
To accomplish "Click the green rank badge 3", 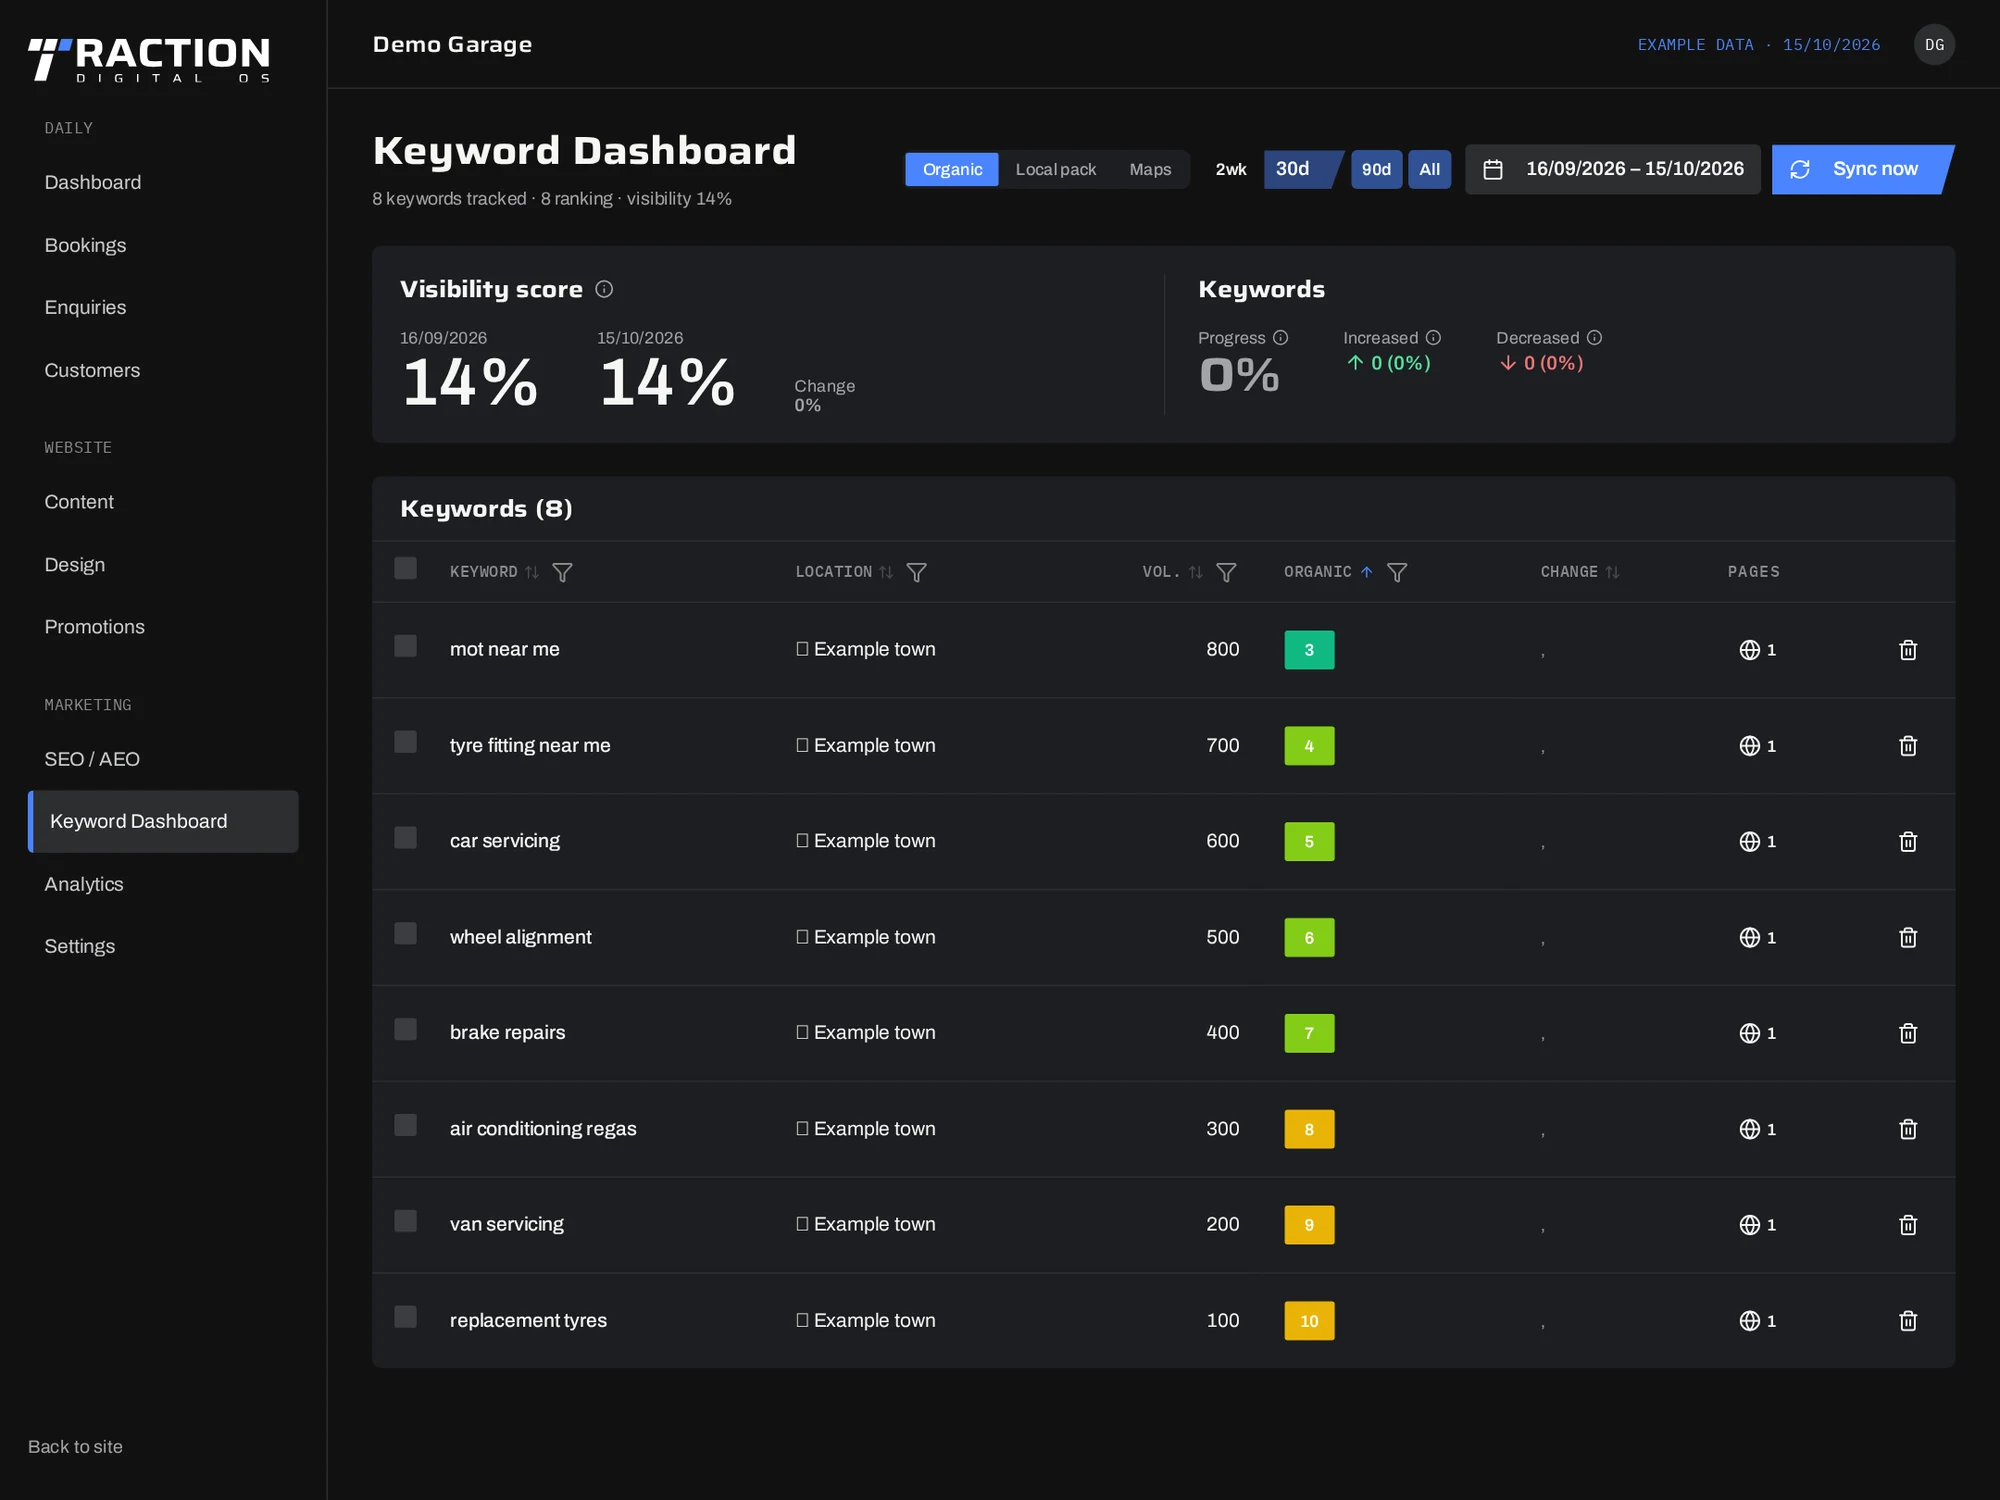I will [1309, 650].
